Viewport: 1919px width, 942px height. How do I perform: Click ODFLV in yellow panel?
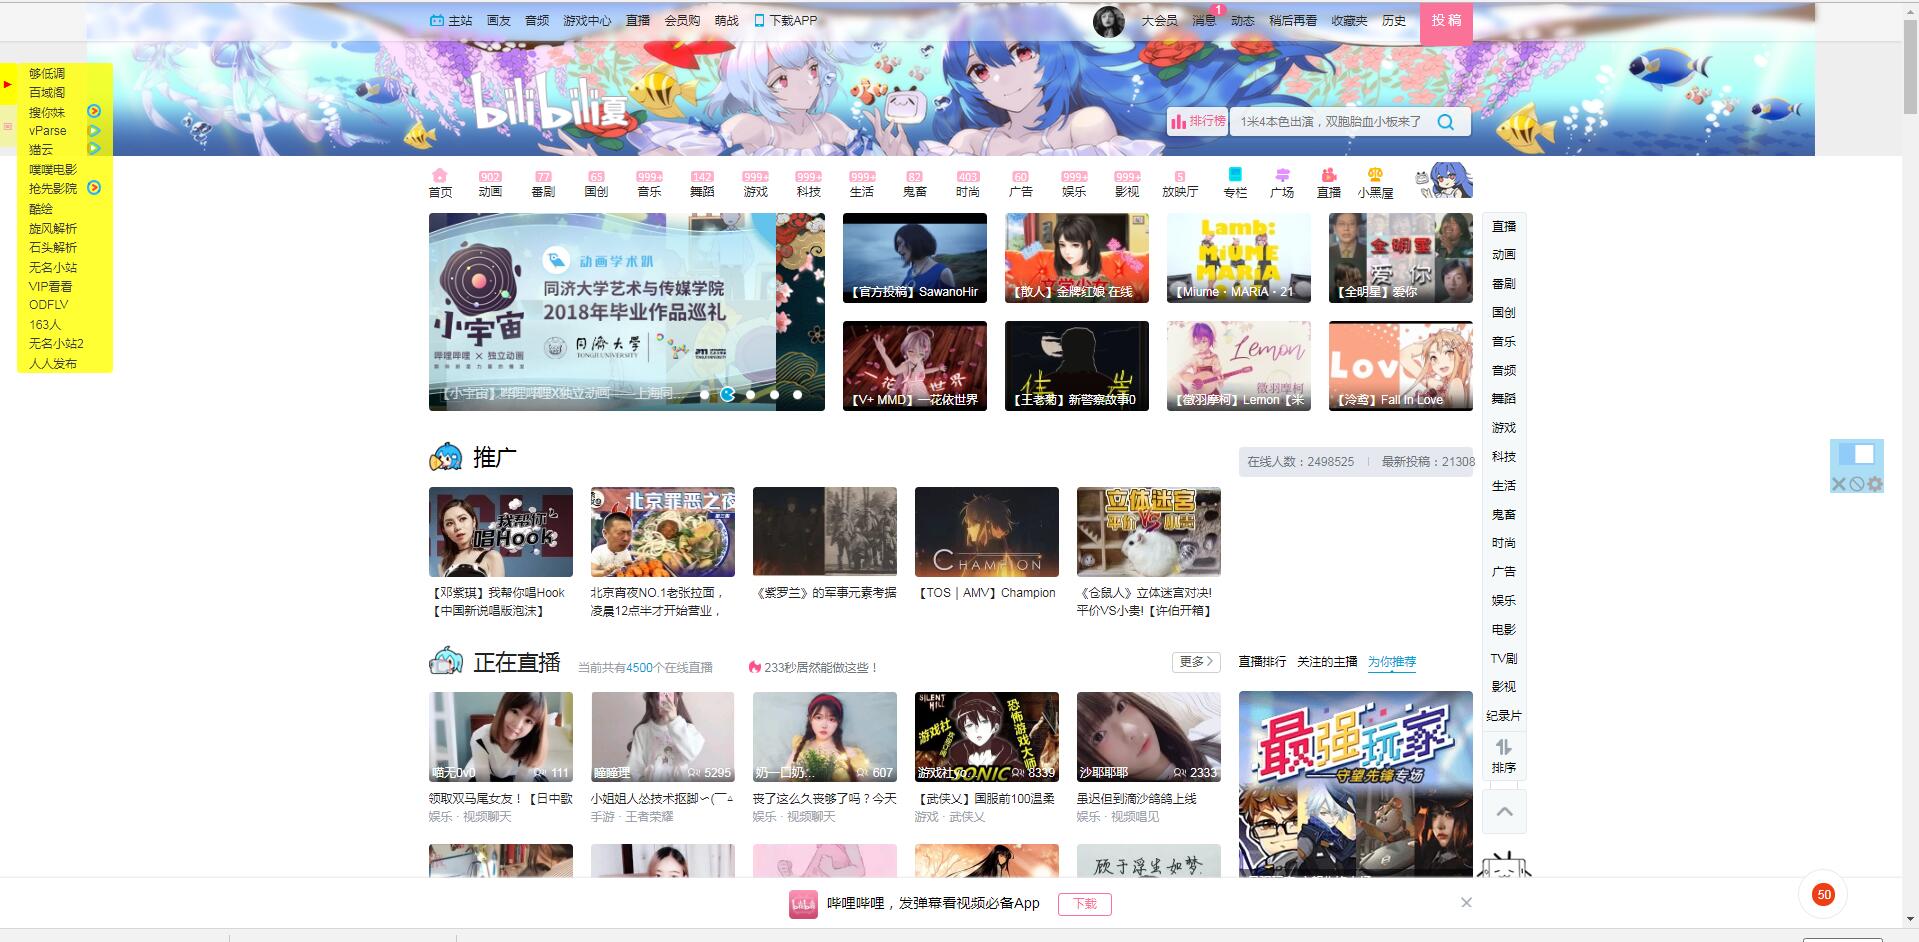(49, 305)
